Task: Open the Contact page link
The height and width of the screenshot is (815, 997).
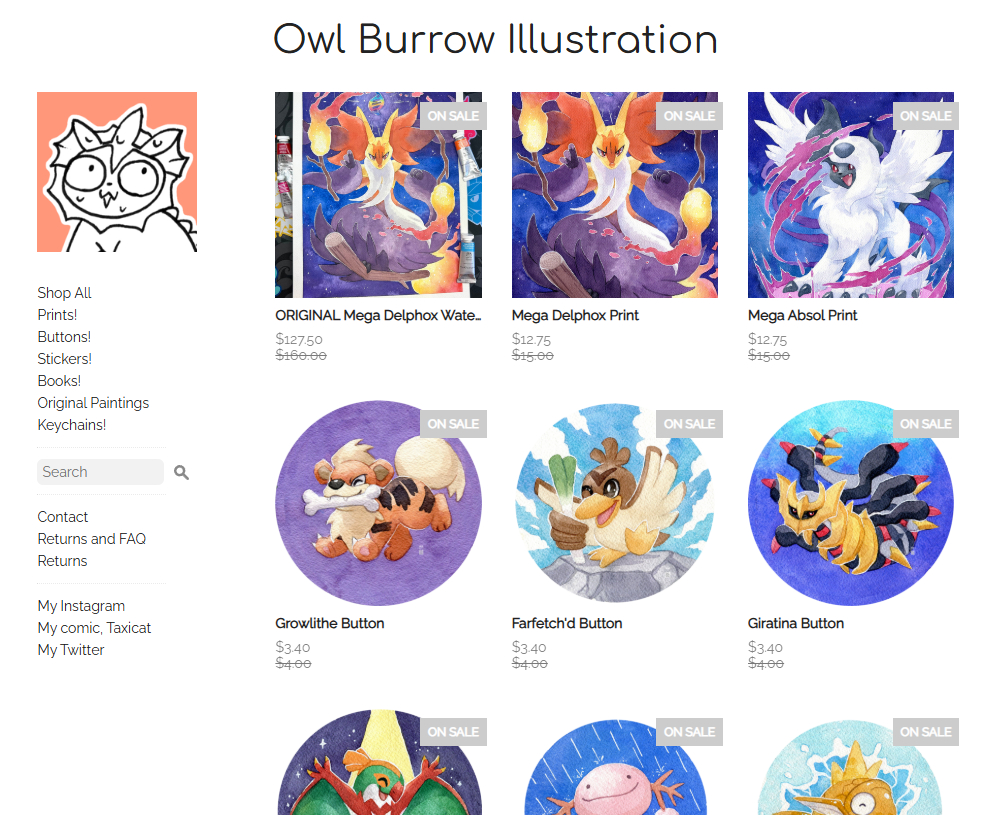Action: tap(62, 517)
